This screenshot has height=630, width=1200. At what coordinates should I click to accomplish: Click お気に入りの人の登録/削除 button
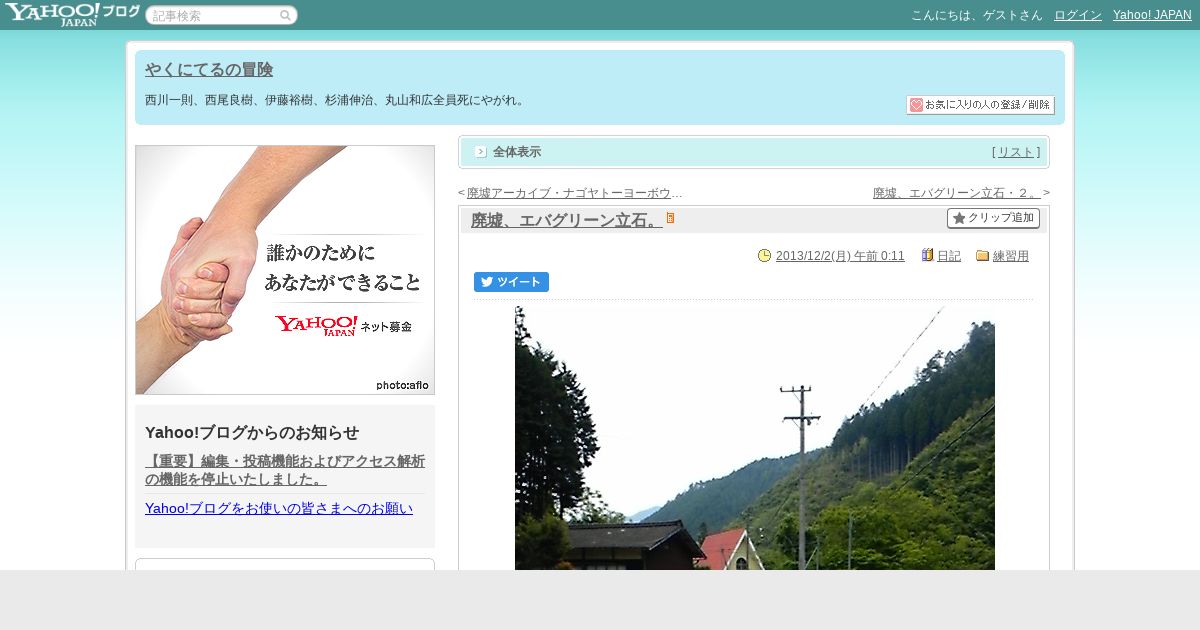point(980,105)
